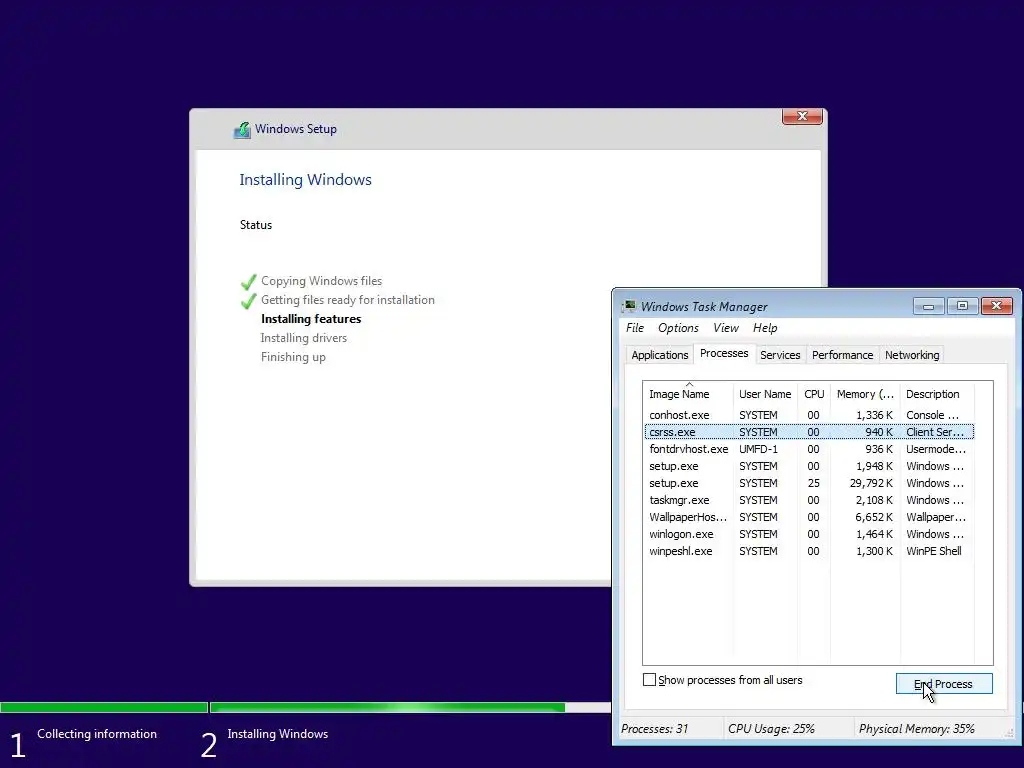Close the Windows Task Manager window
Image resolution: width=1024 pixels, height=768 pixels.
(997, 306)
